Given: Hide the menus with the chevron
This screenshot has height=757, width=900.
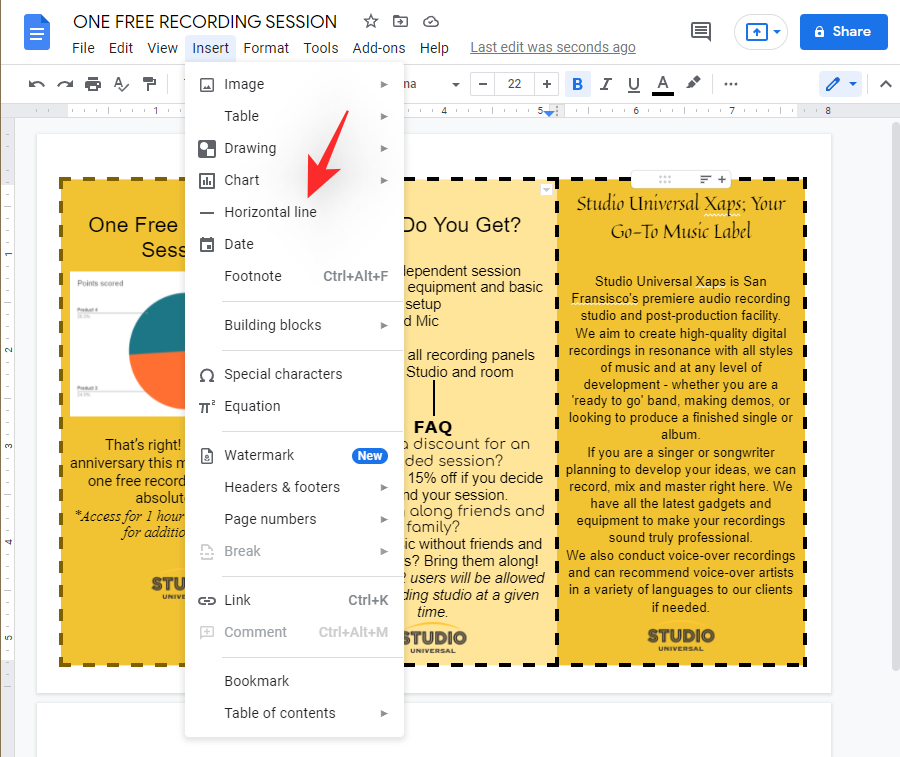Looking at the screenshot, I should point(886,84).
